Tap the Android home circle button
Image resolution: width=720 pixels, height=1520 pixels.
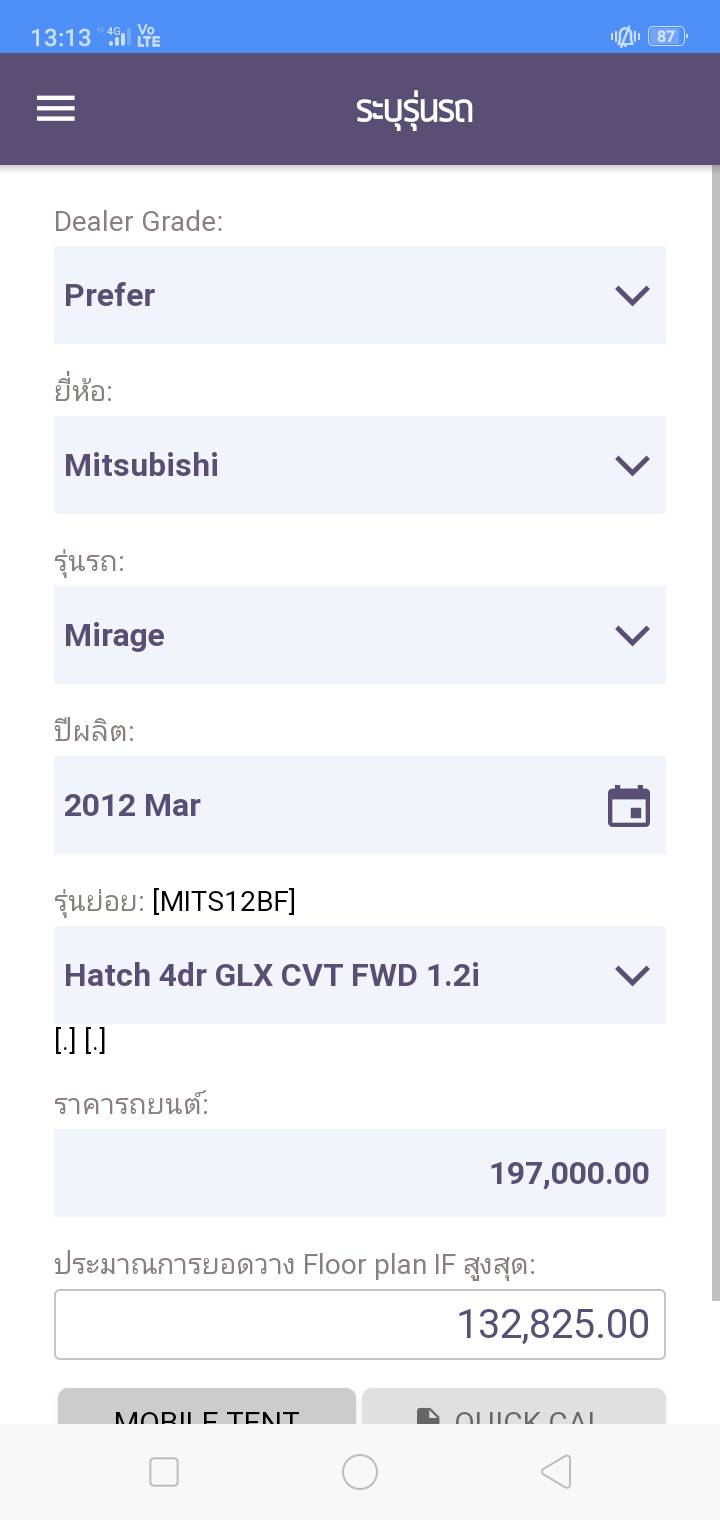[360, 1472]
